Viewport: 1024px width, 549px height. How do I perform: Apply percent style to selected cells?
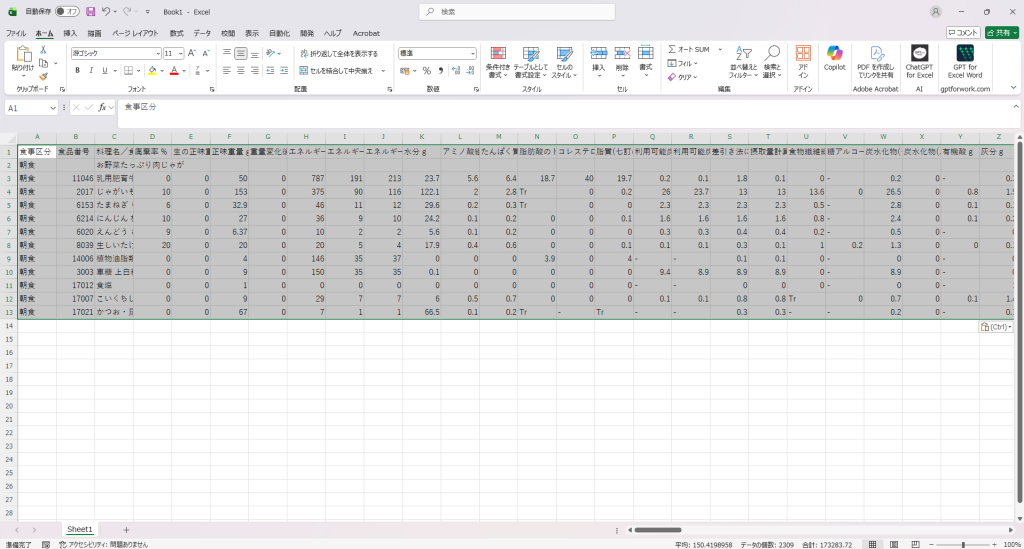coord(426,71)
